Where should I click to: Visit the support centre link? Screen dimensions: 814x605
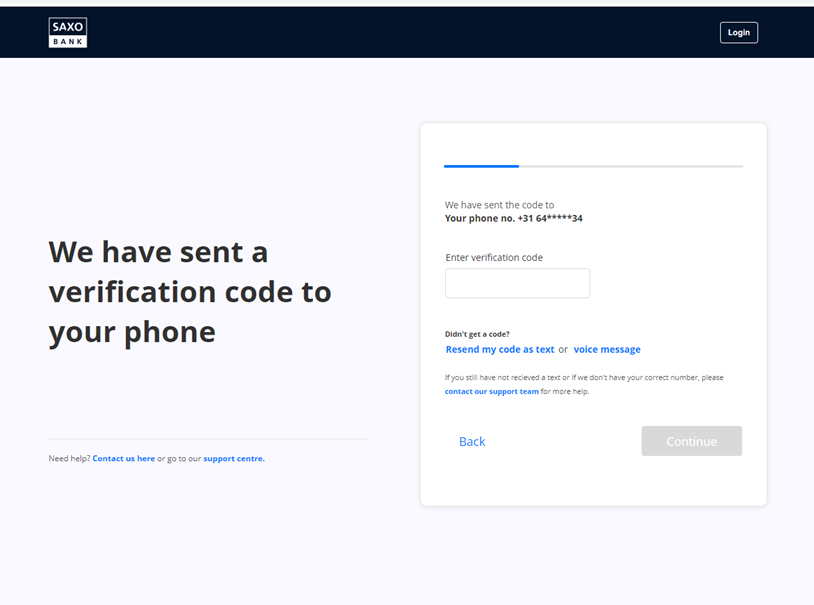(x=234, y=459)
